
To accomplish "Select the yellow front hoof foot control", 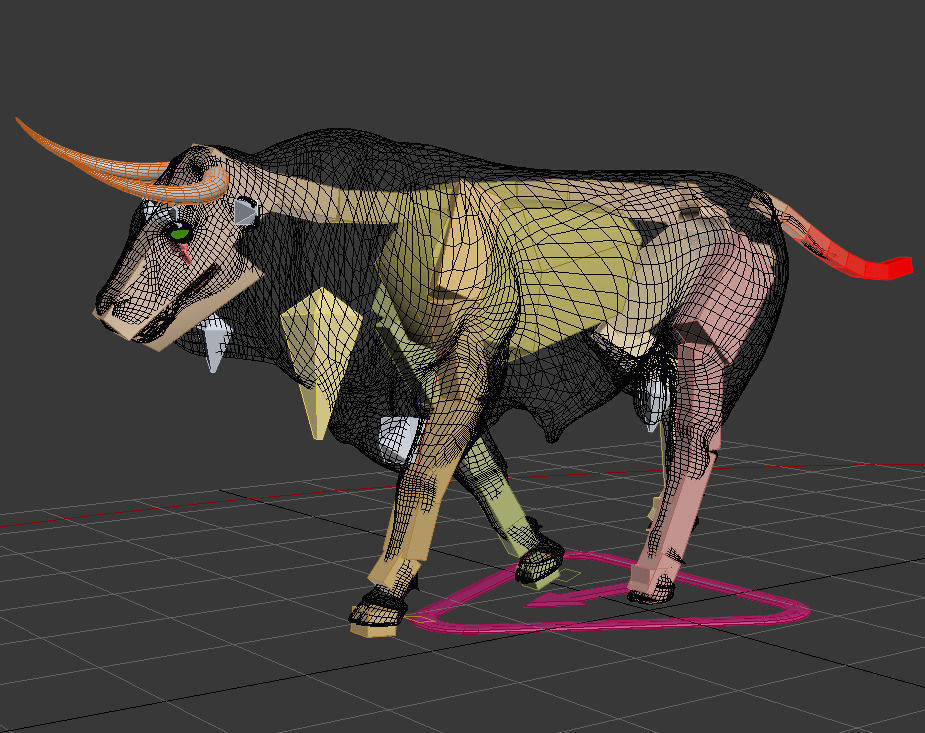I will 373,629.
